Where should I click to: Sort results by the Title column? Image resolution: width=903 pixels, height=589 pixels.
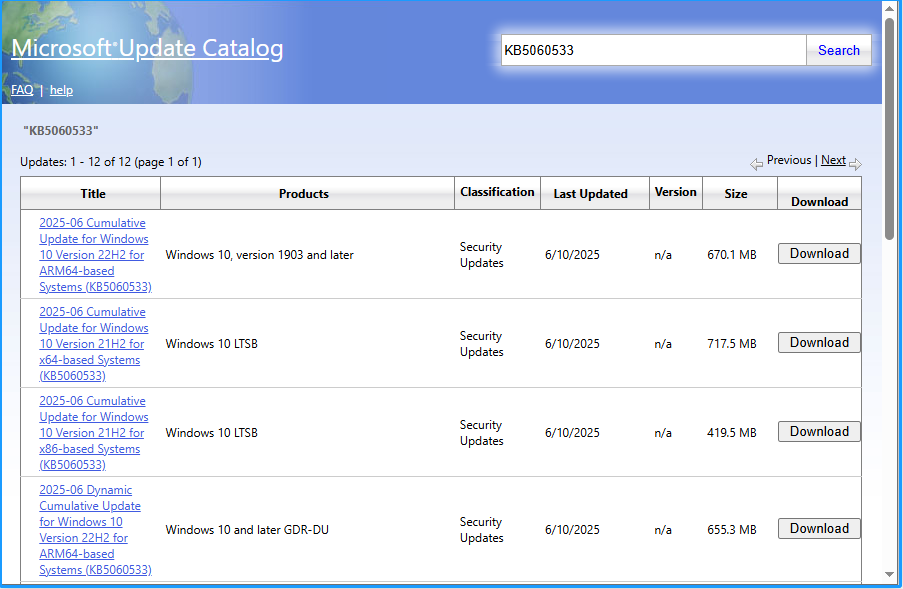93,193
